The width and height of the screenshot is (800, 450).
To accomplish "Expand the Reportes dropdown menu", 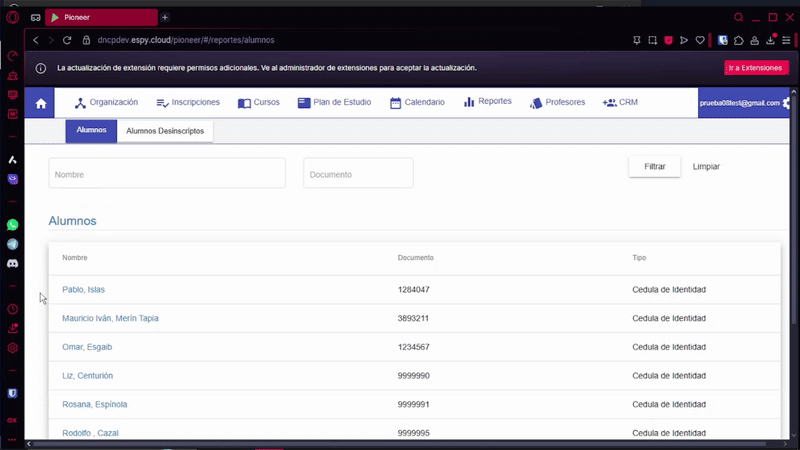I will pyautogui.click(x=488, y=102).
